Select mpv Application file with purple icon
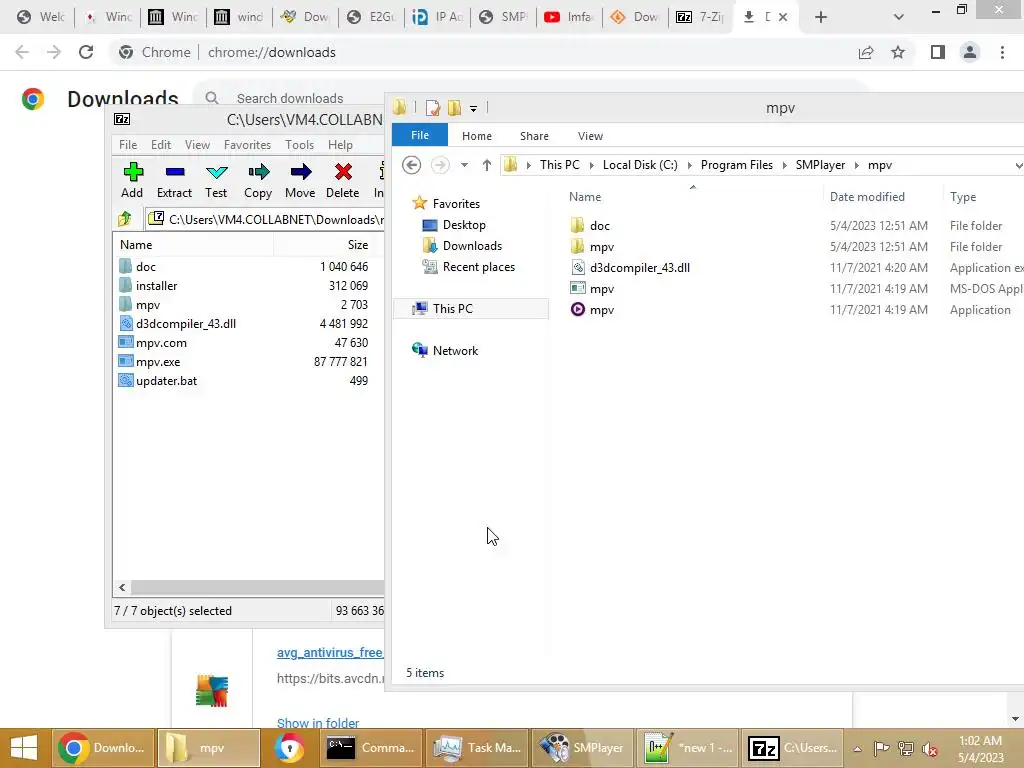 [601, 310]
